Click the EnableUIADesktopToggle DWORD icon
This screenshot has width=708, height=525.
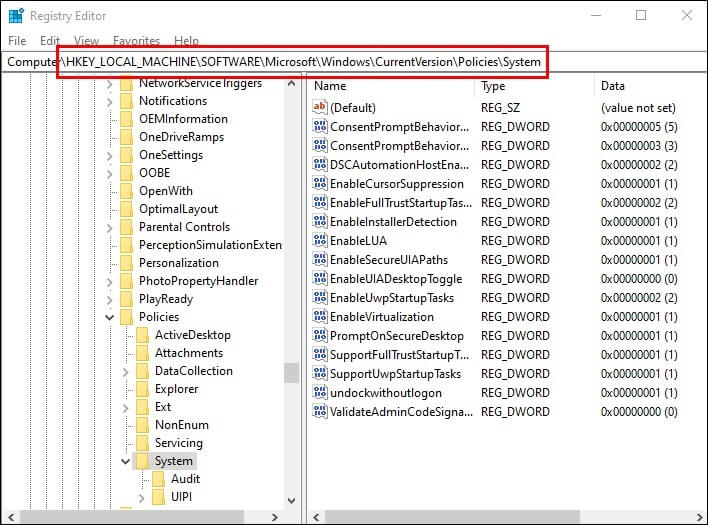tap(320, 279)
